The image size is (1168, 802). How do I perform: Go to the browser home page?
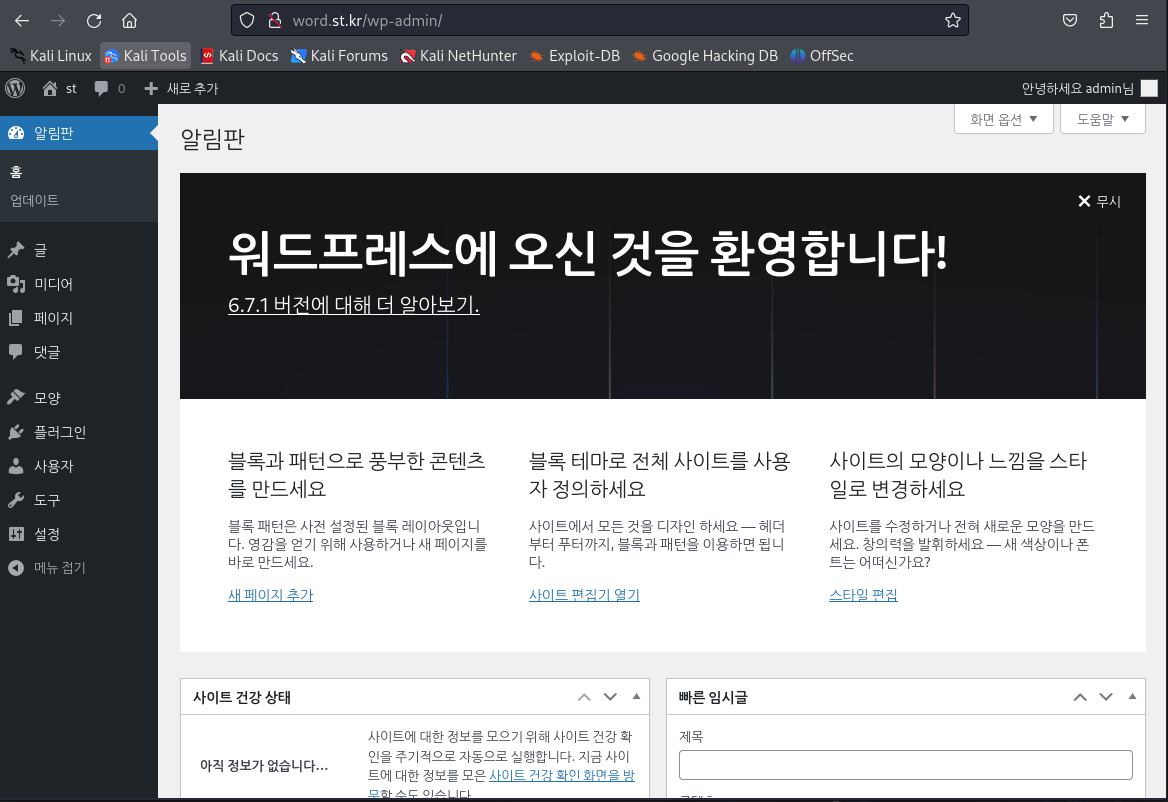tap(130, 21)
